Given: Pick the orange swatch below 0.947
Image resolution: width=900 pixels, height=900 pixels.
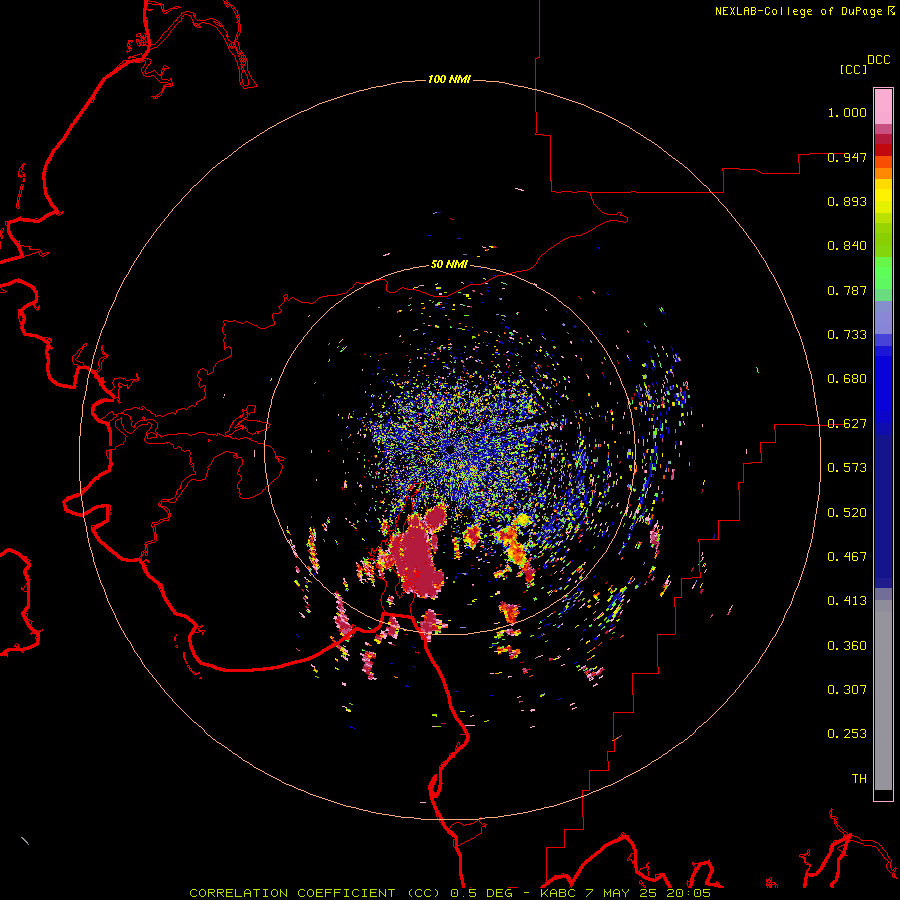Looking at the screenshot, I should pyautogui.click(x=883, y=173).
